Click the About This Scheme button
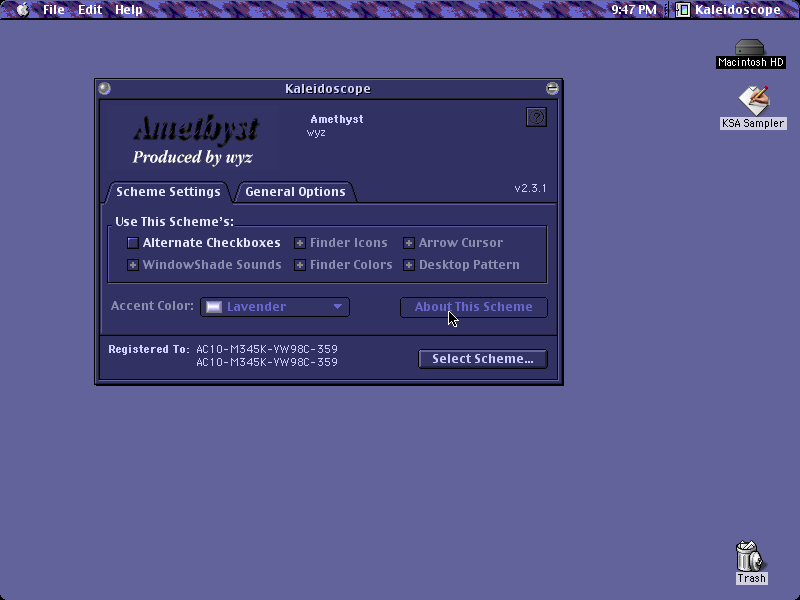The height and width of the screenshot is (600, 800). [x=473, y=307]
